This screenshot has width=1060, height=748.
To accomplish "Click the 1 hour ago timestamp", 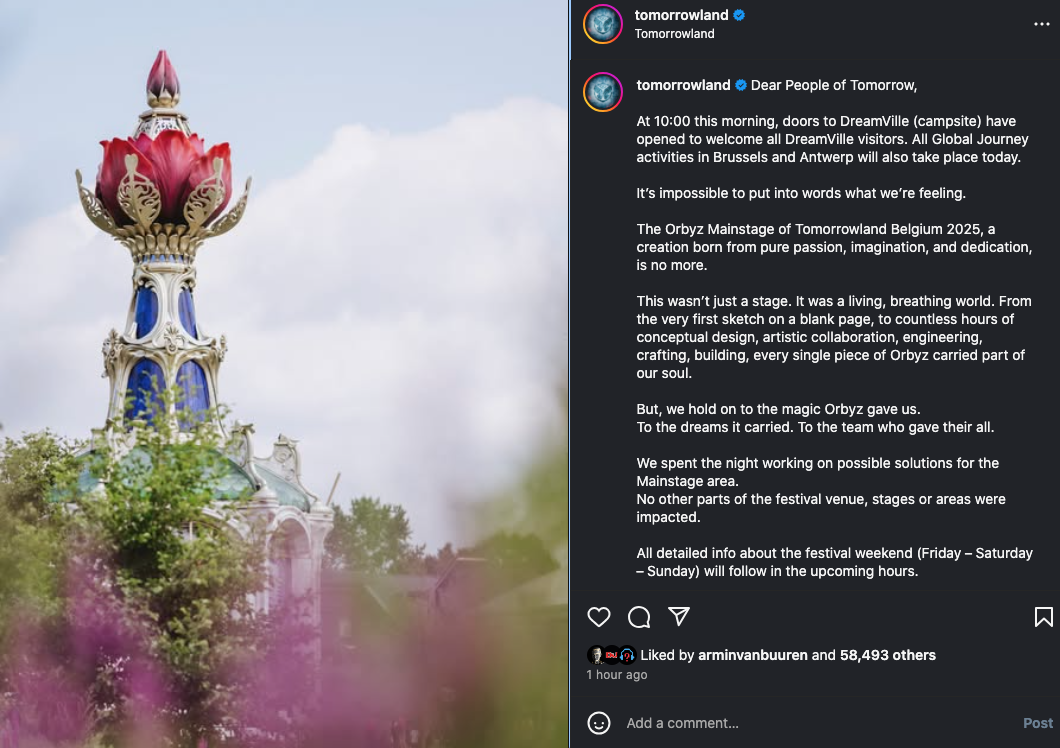I will point(617,675).
